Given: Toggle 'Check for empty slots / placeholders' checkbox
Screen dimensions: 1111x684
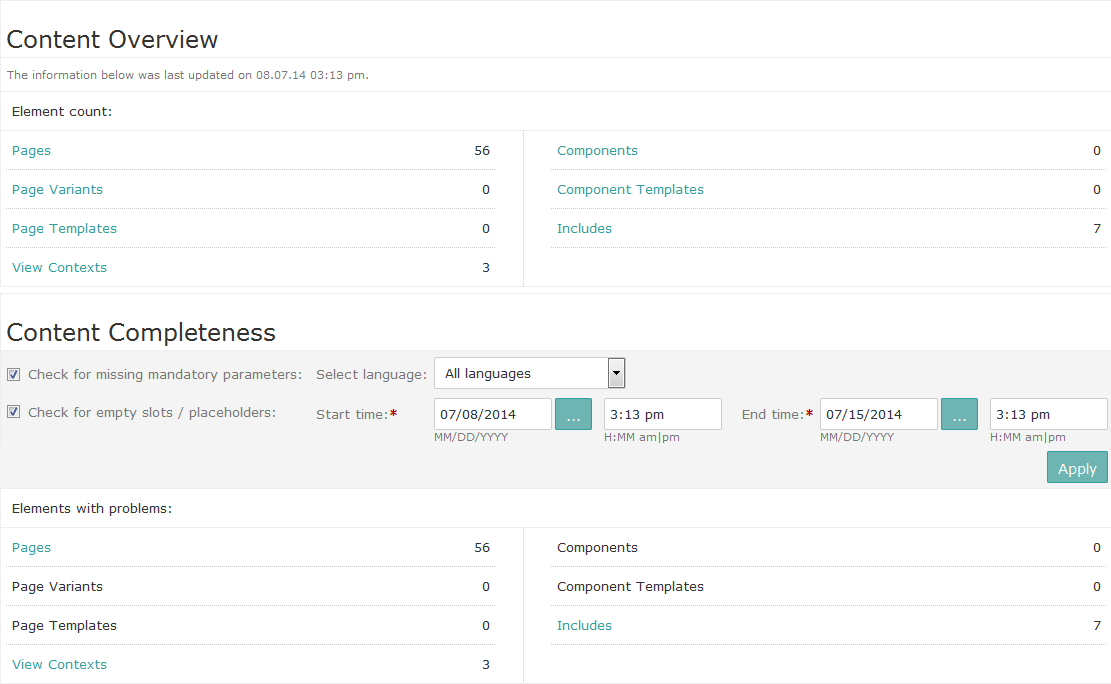Looking at the screenshot, I should point(14,412).
